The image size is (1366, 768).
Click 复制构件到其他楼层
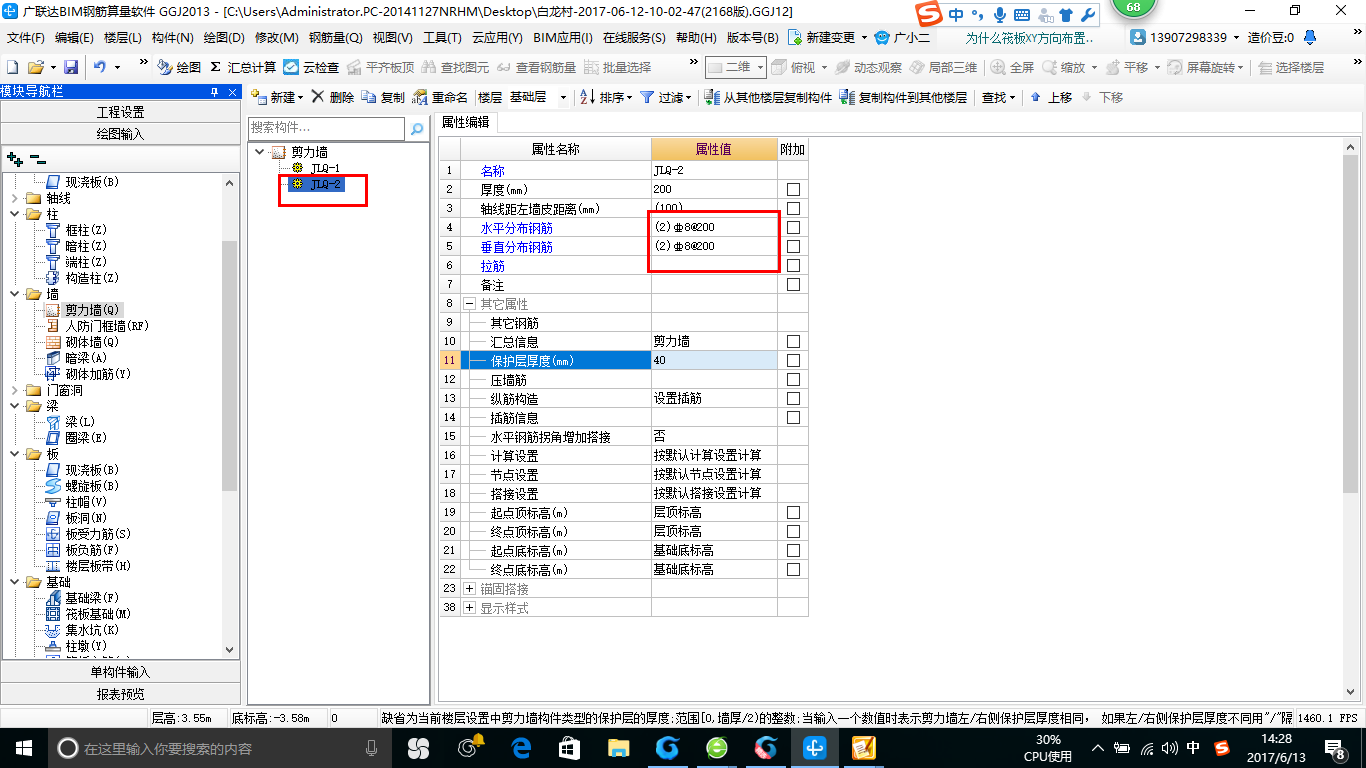click(904, 97)
